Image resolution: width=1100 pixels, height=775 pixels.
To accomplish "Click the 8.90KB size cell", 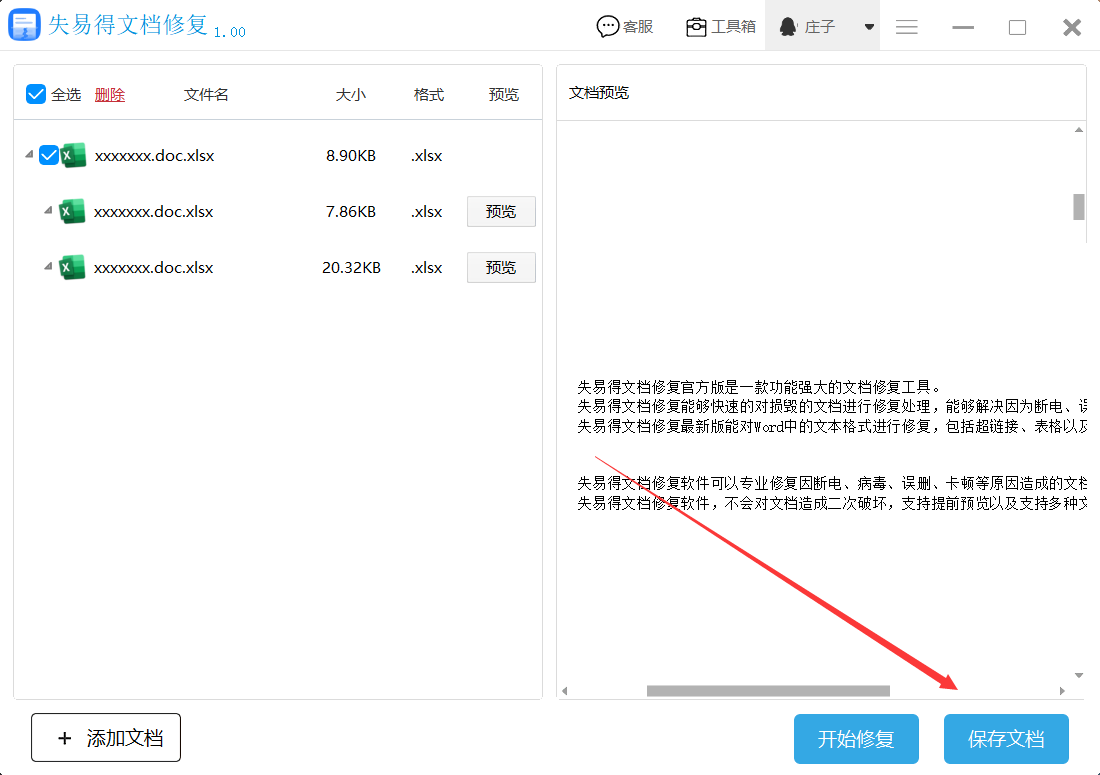I will [x=351, y=156].
